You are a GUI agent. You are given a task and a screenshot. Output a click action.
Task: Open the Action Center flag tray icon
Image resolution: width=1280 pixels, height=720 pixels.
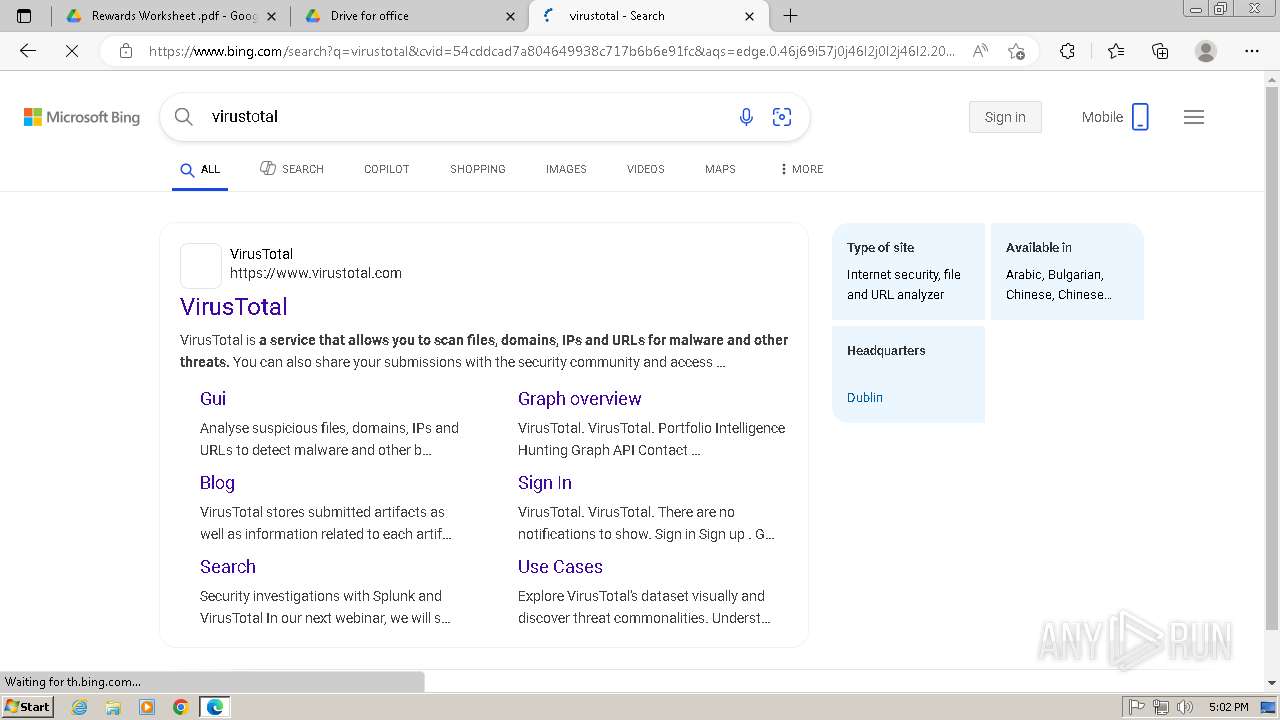tap(1137, 707)
